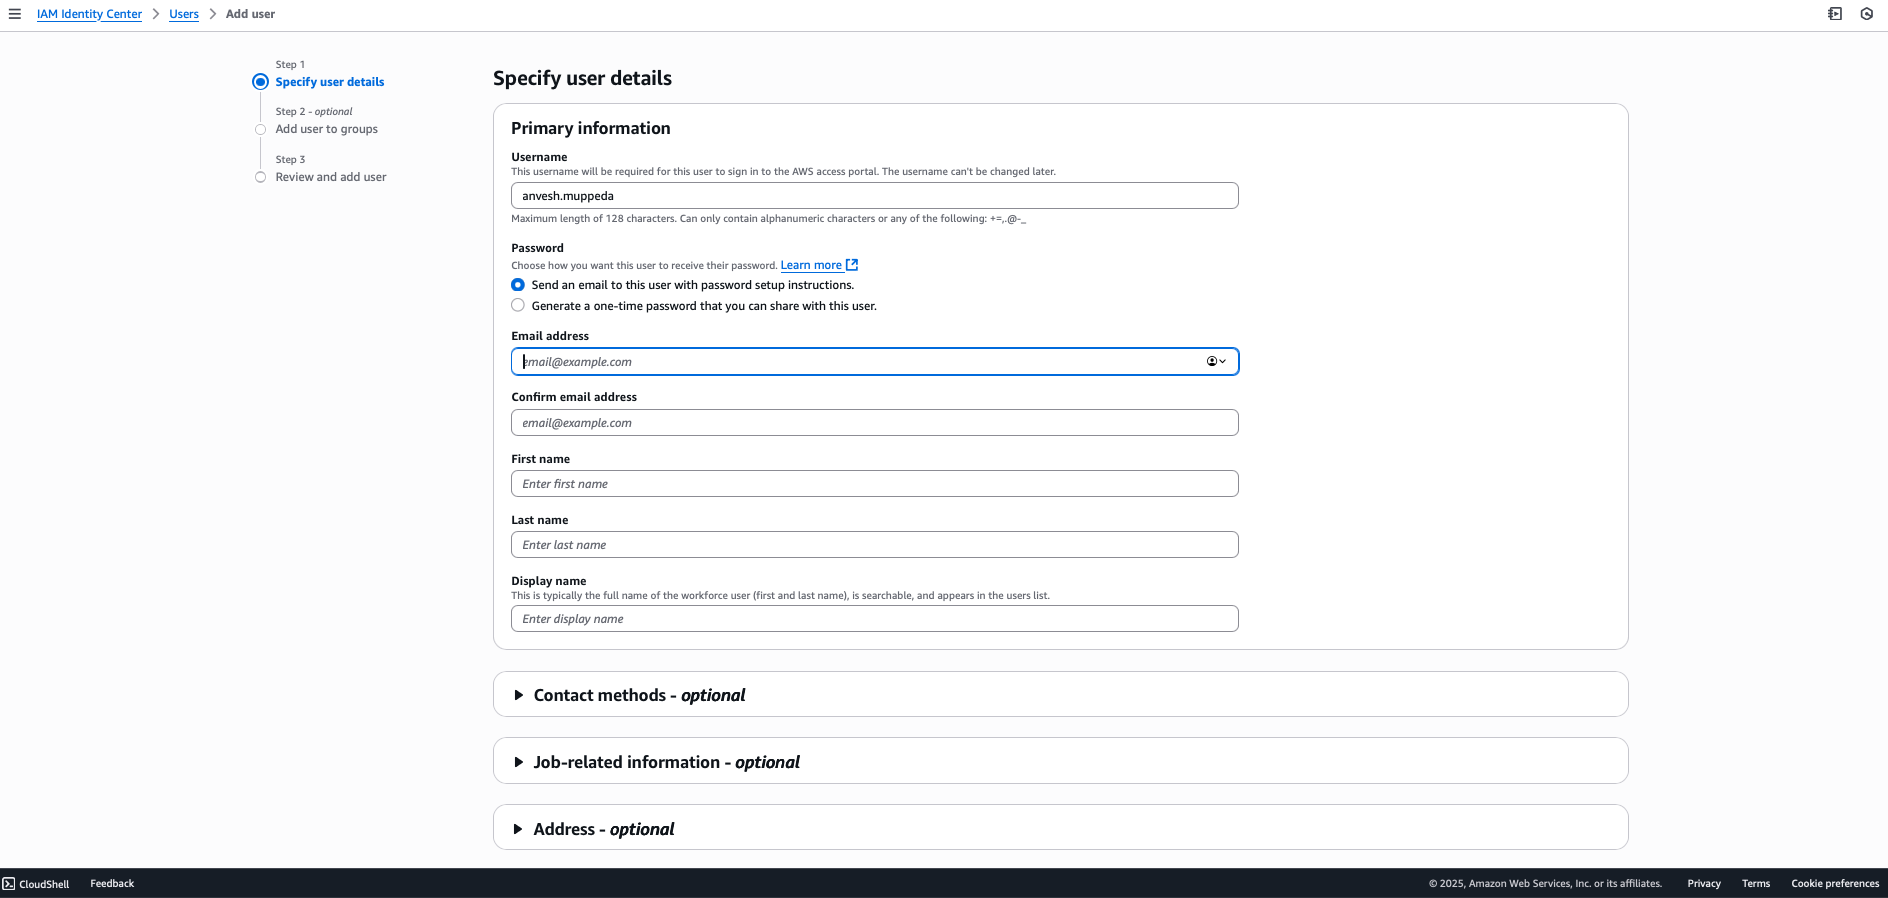1888x898 pixels.
Task: Open CloudShell from the footer bar
Action: (36, 884)
